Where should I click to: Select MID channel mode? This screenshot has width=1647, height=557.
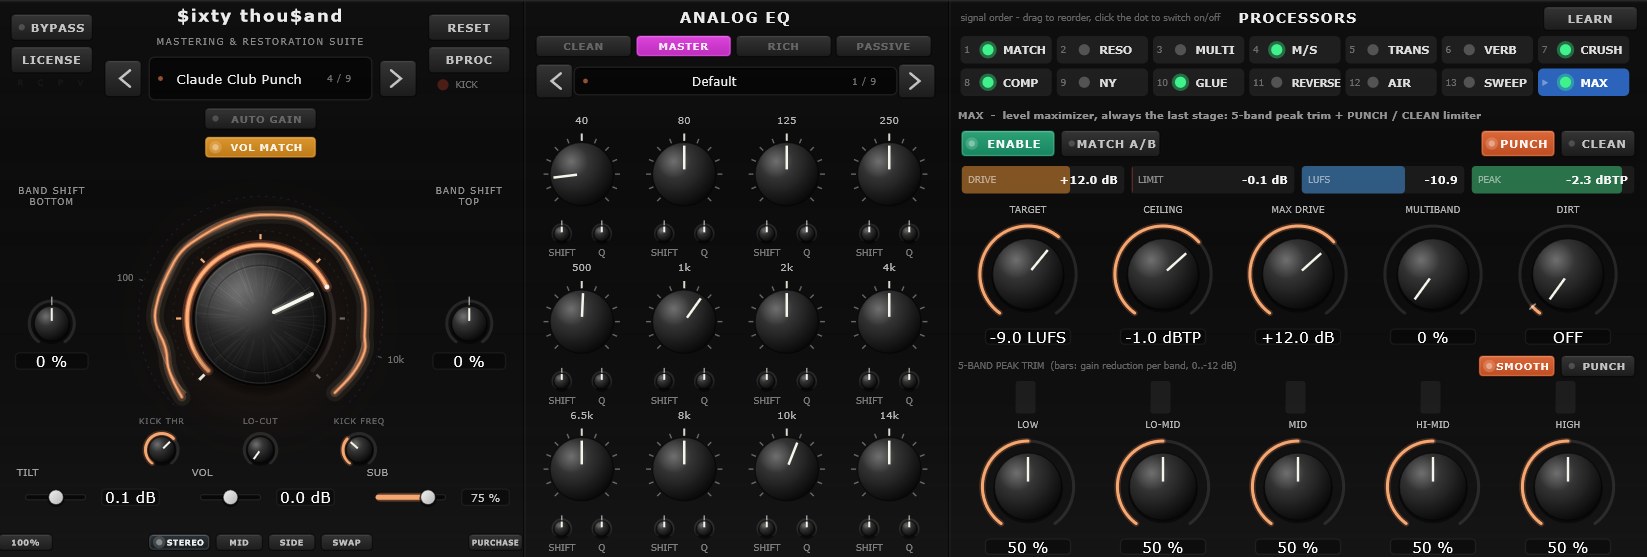pyautogui.click(x=239, y=542)
